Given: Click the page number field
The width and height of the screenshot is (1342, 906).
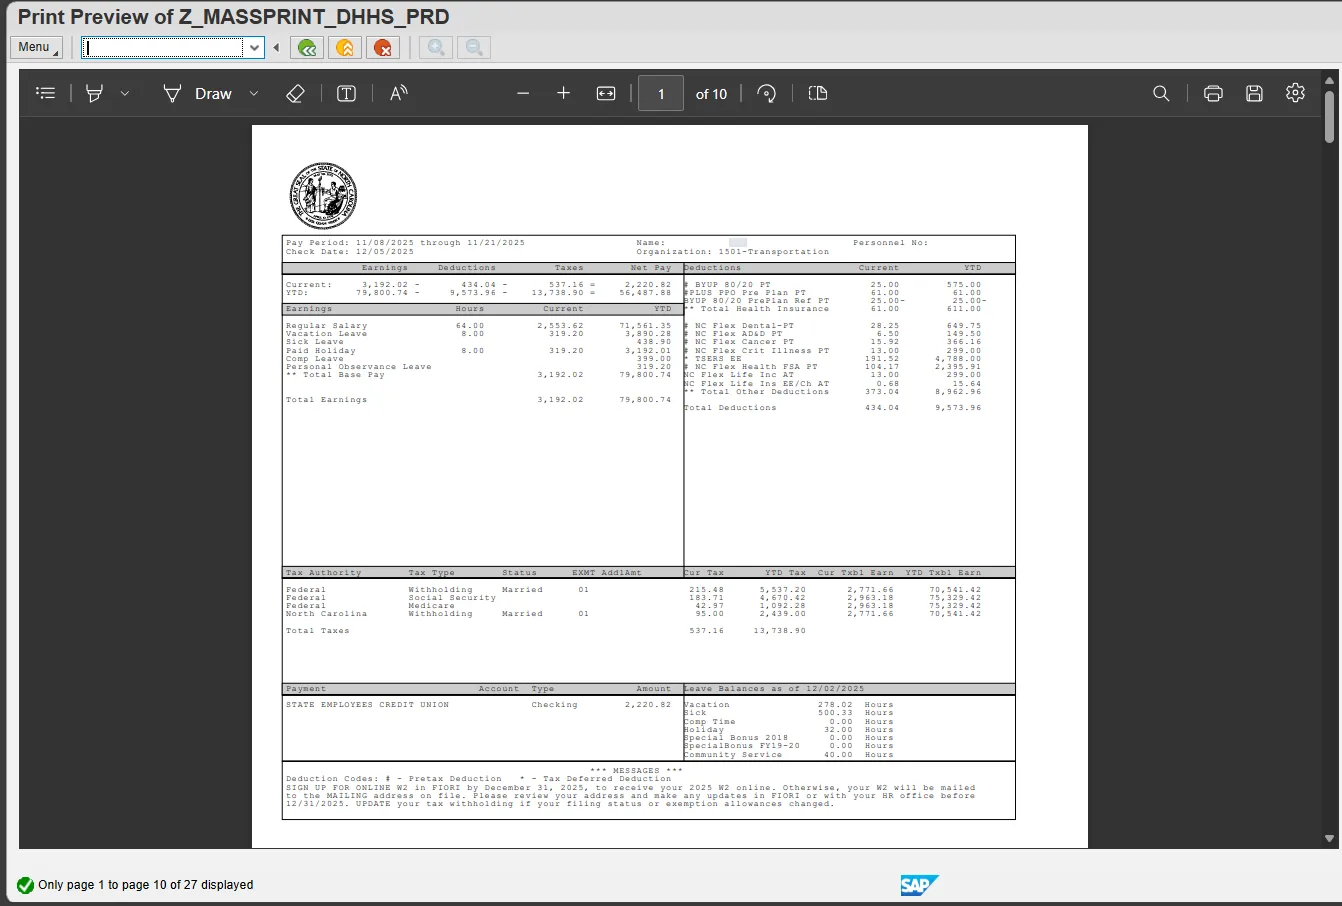Looking at the screenshot, I should pyautogui.click(x=661, y=93).
